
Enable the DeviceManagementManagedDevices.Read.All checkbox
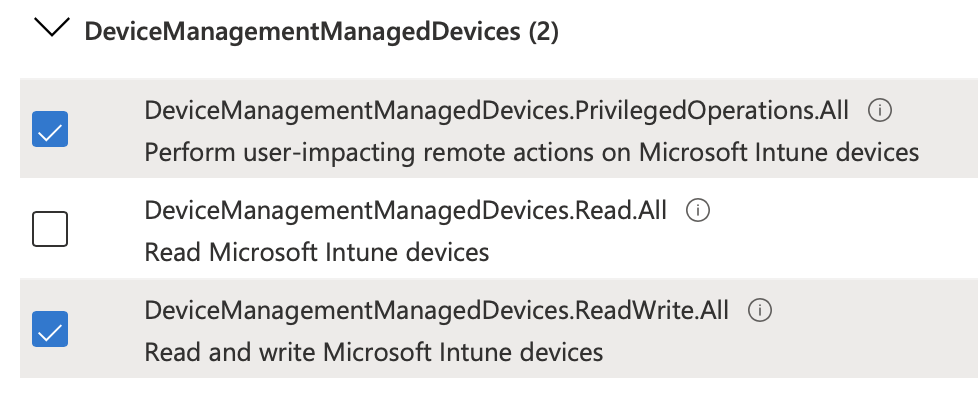(50, 229)
